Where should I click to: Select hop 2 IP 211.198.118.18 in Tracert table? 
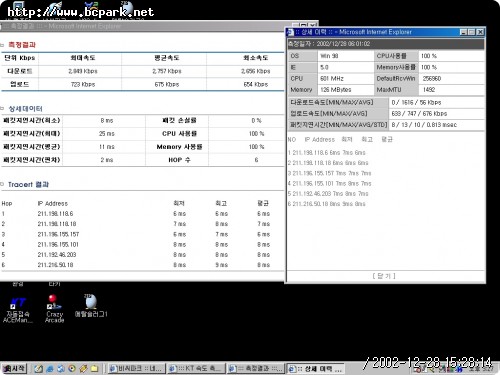pyautogui.click(x=57, y=224)
